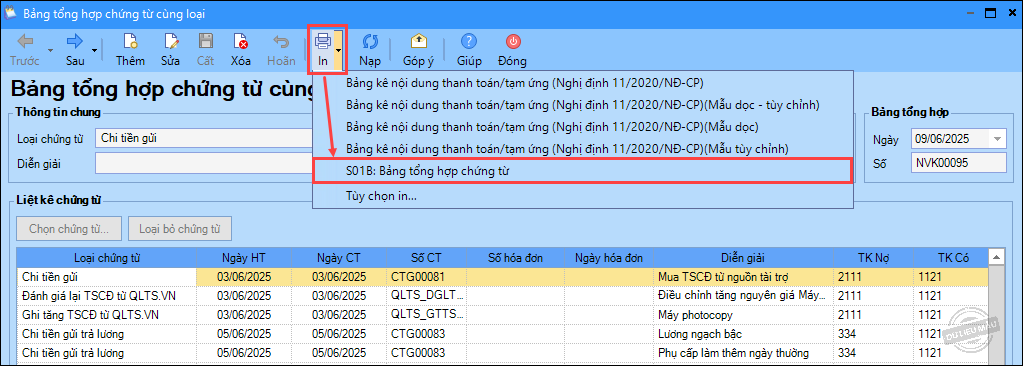The image size is (1023, 366).
Task: Click the Số hóa đơn column header
Action: point(516,258)
